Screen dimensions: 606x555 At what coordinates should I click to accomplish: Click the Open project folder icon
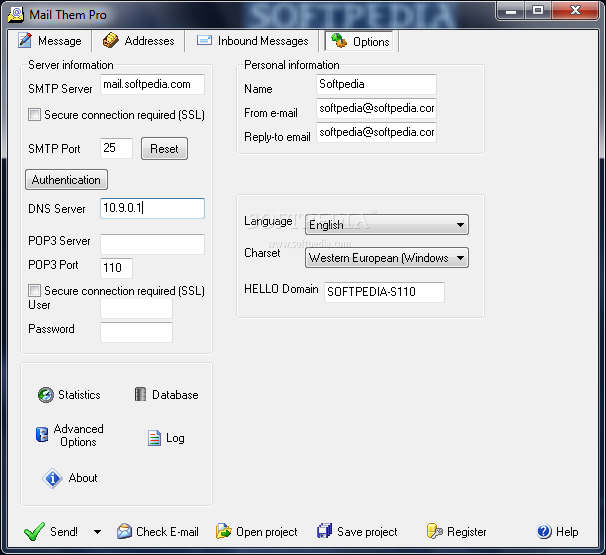point(223,531)
